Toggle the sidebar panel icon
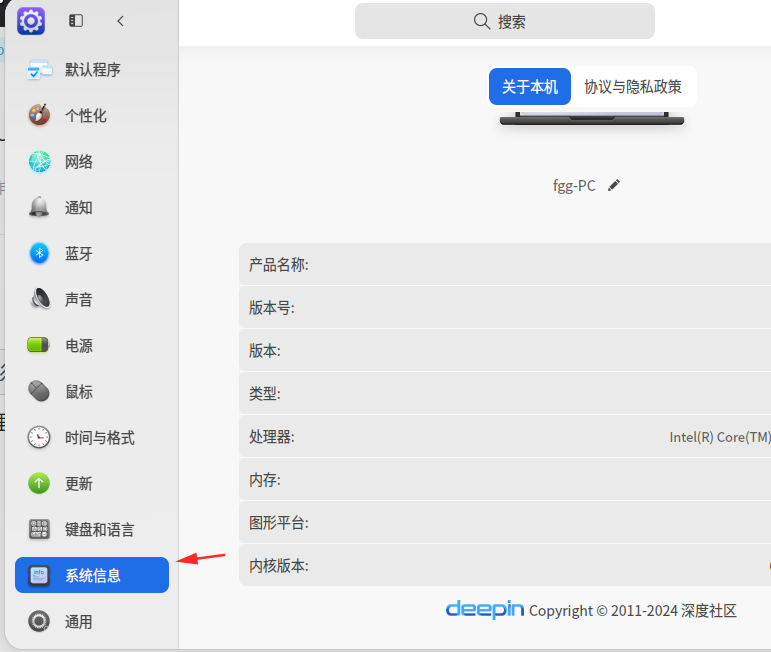The height and width of the screenshot is (652, 771). 76,21
